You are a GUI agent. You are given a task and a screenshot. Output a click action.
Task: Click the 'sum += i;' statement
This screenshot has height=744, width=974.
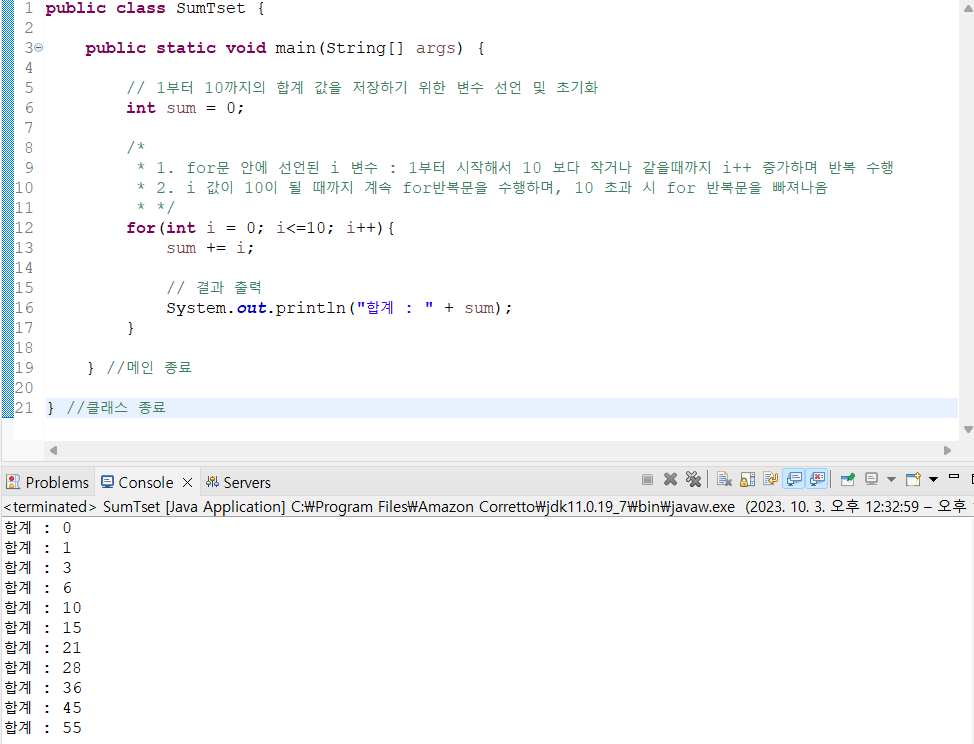pos(210,248)
